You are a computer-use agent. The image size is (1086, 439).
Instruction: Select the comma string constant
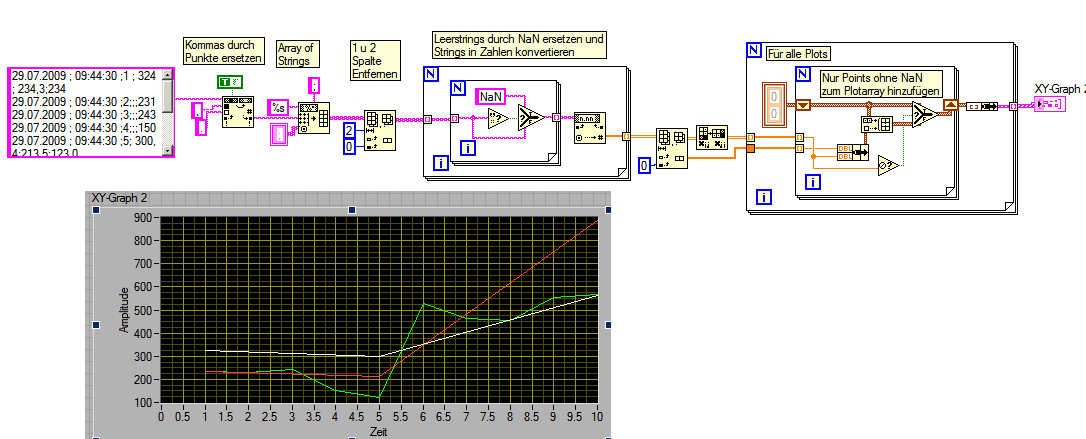point(197,110)
